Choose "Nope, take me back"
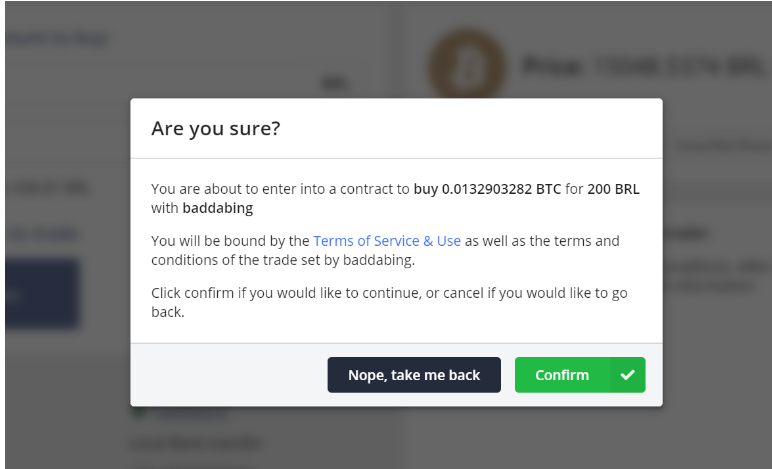Viewport: 772px width, 469px height. click(x=414, y=375)
